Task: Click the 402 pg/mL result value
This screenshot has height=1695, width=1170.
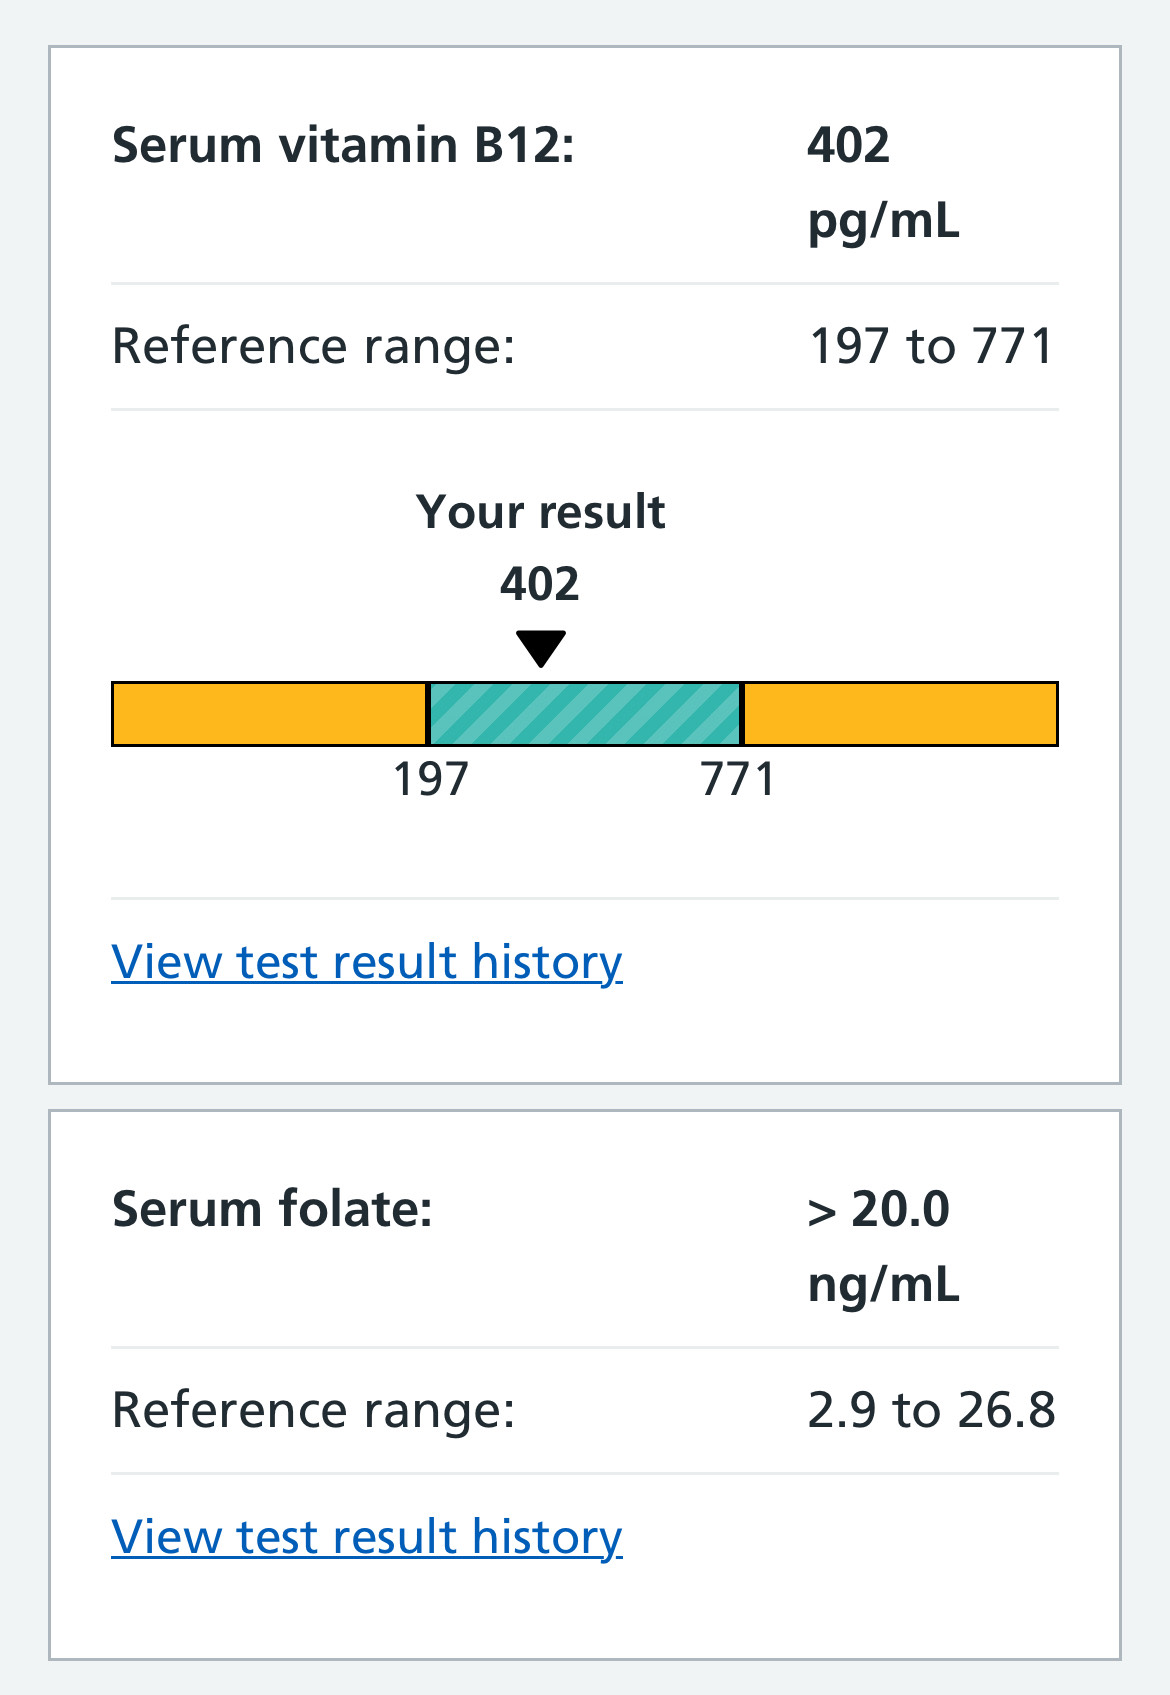Action: tap(848, 146)
